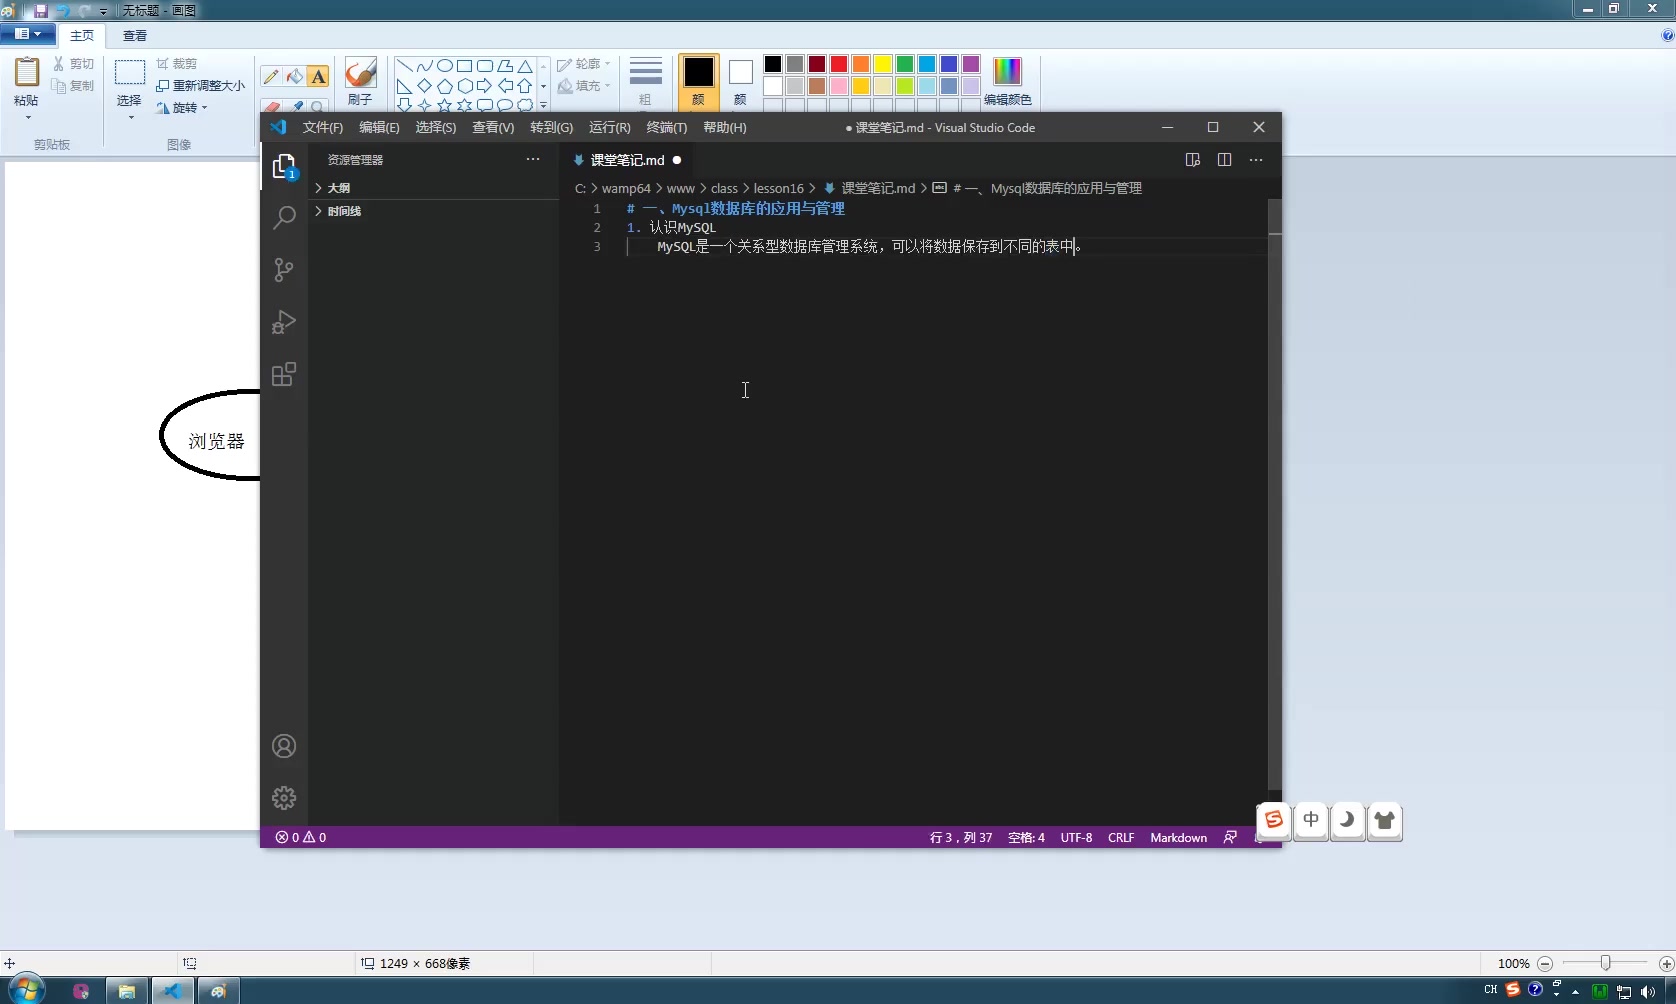The width and height of the screenshot is (1676, 1004).
Task: Open the 文件(F) menu in VS Code
Action: [x=322, y=127]
